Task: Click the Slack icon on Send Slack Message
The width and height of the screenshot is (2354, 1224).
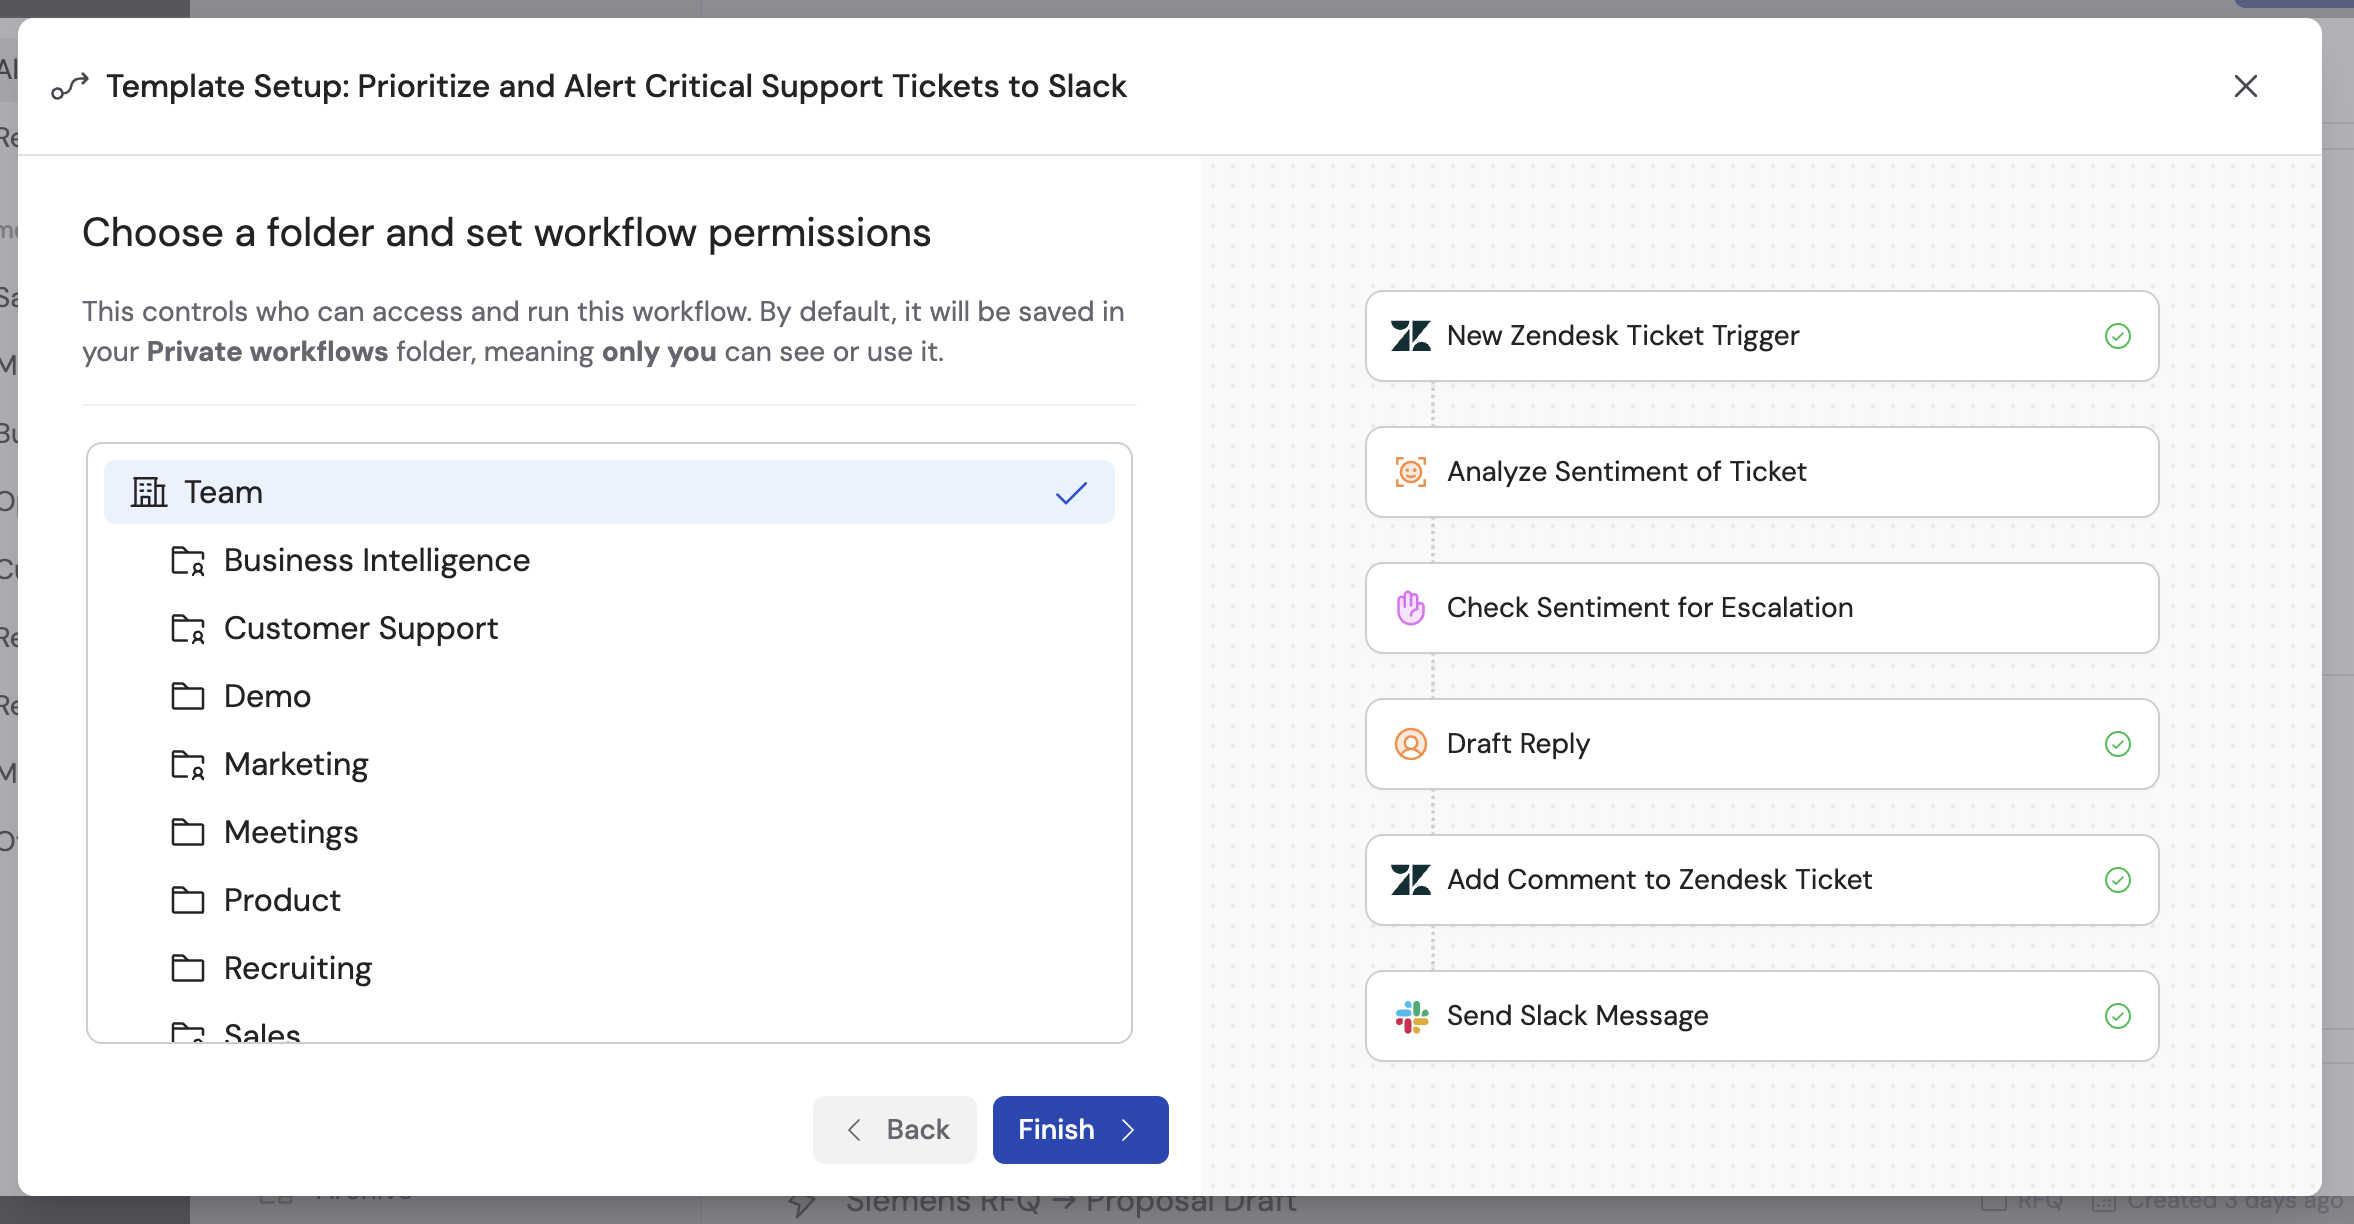Action: tap(1411, 1016)
